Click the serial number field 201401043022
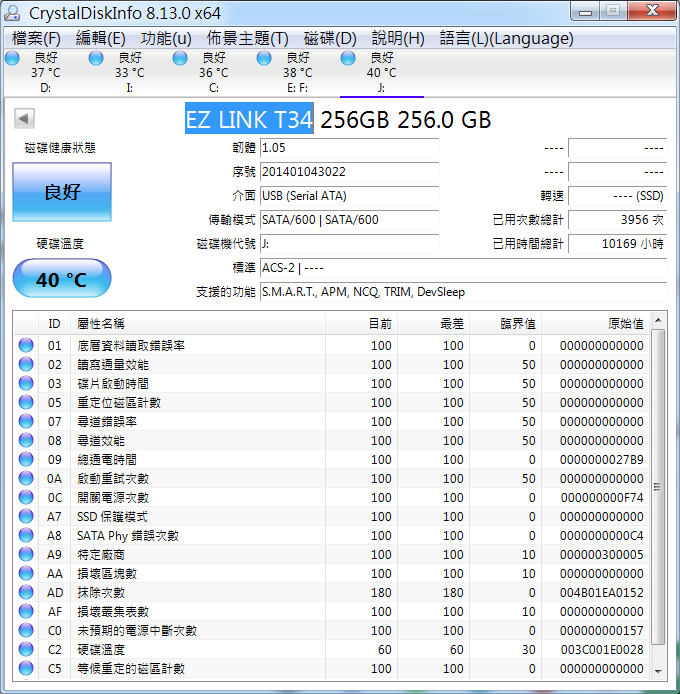Viewport: 680px width, 694px height. click(x=349, y=172)
